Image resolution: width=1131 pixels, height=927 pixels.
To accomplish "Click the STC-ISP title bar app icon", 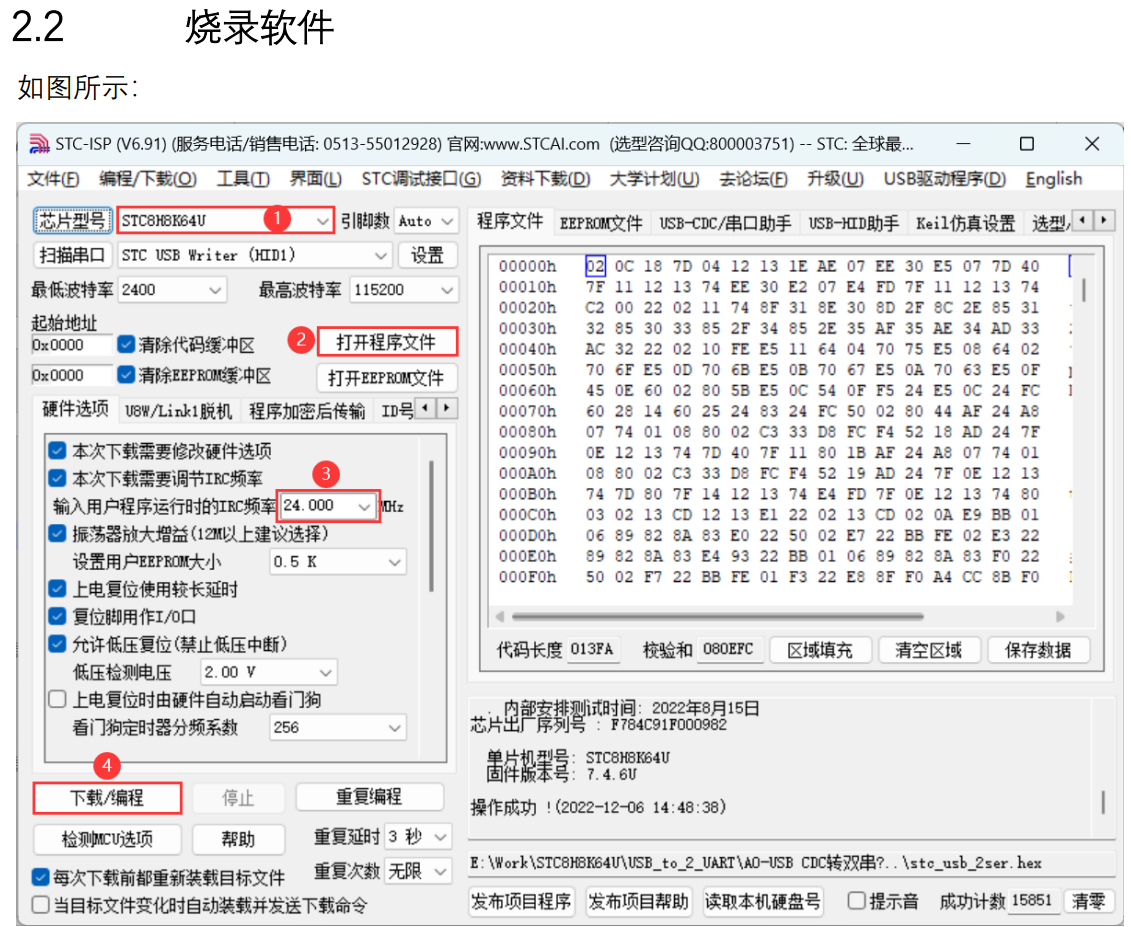I will (39, 144).
